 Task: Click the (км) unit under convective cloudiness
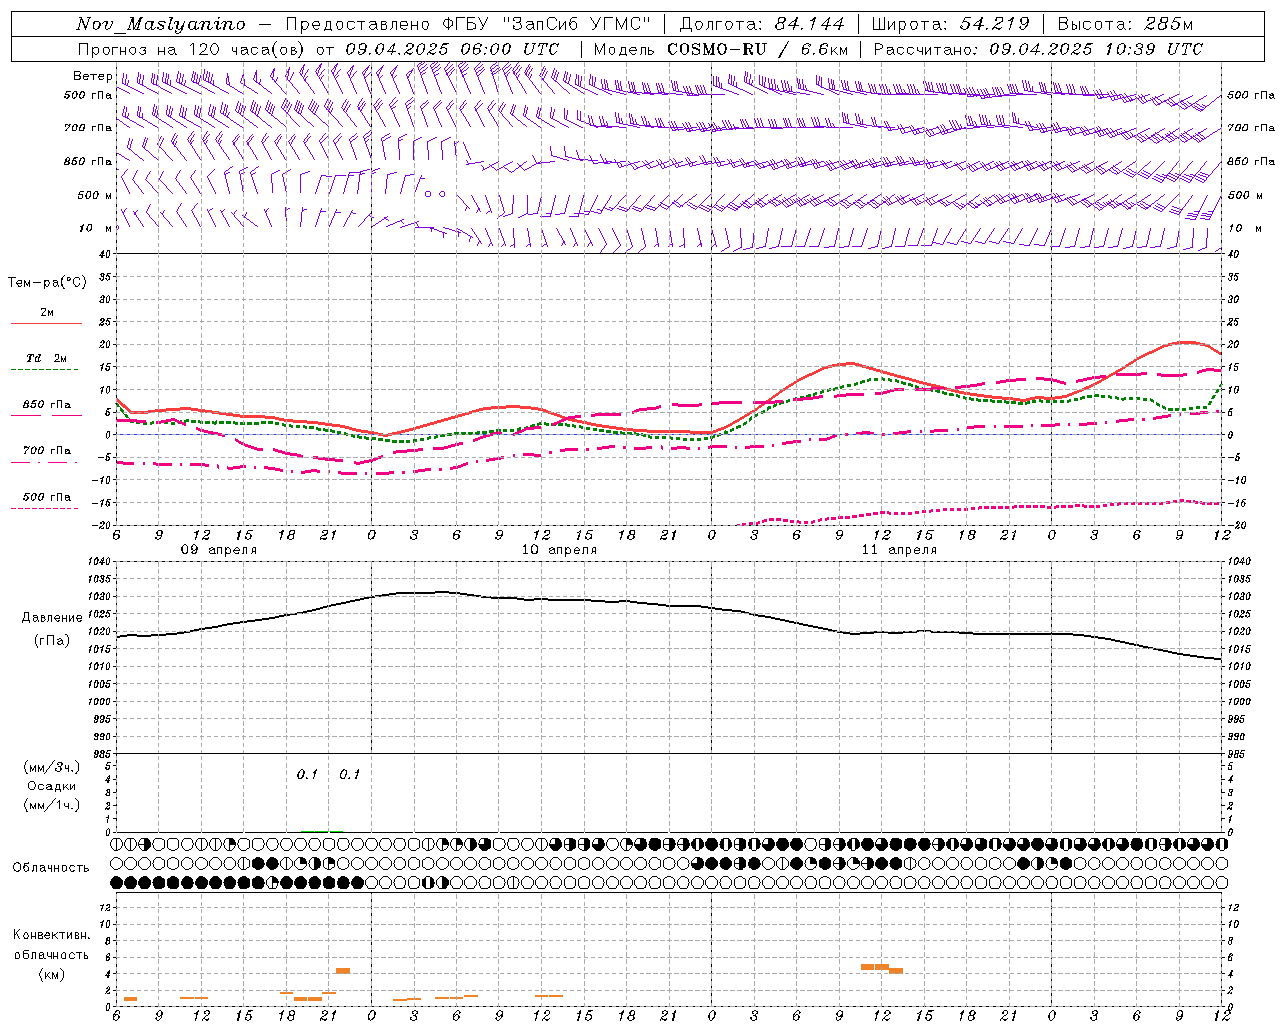click(x=52, y=974)
